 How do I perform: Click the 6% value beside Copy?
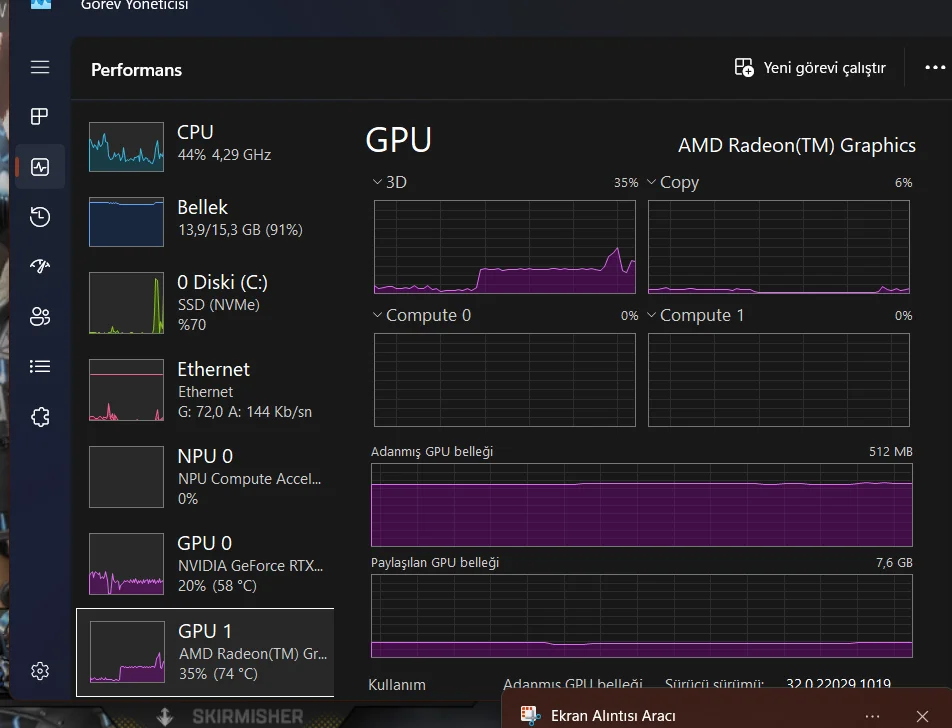[903, 183]
